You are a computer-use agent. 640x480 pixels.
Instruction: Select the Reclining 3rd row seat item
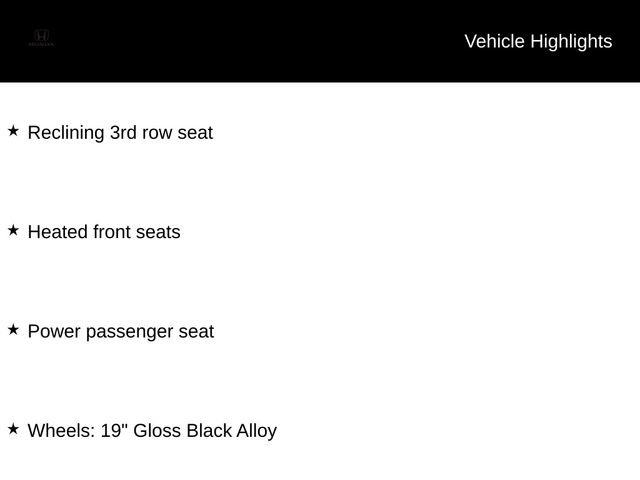120,132
